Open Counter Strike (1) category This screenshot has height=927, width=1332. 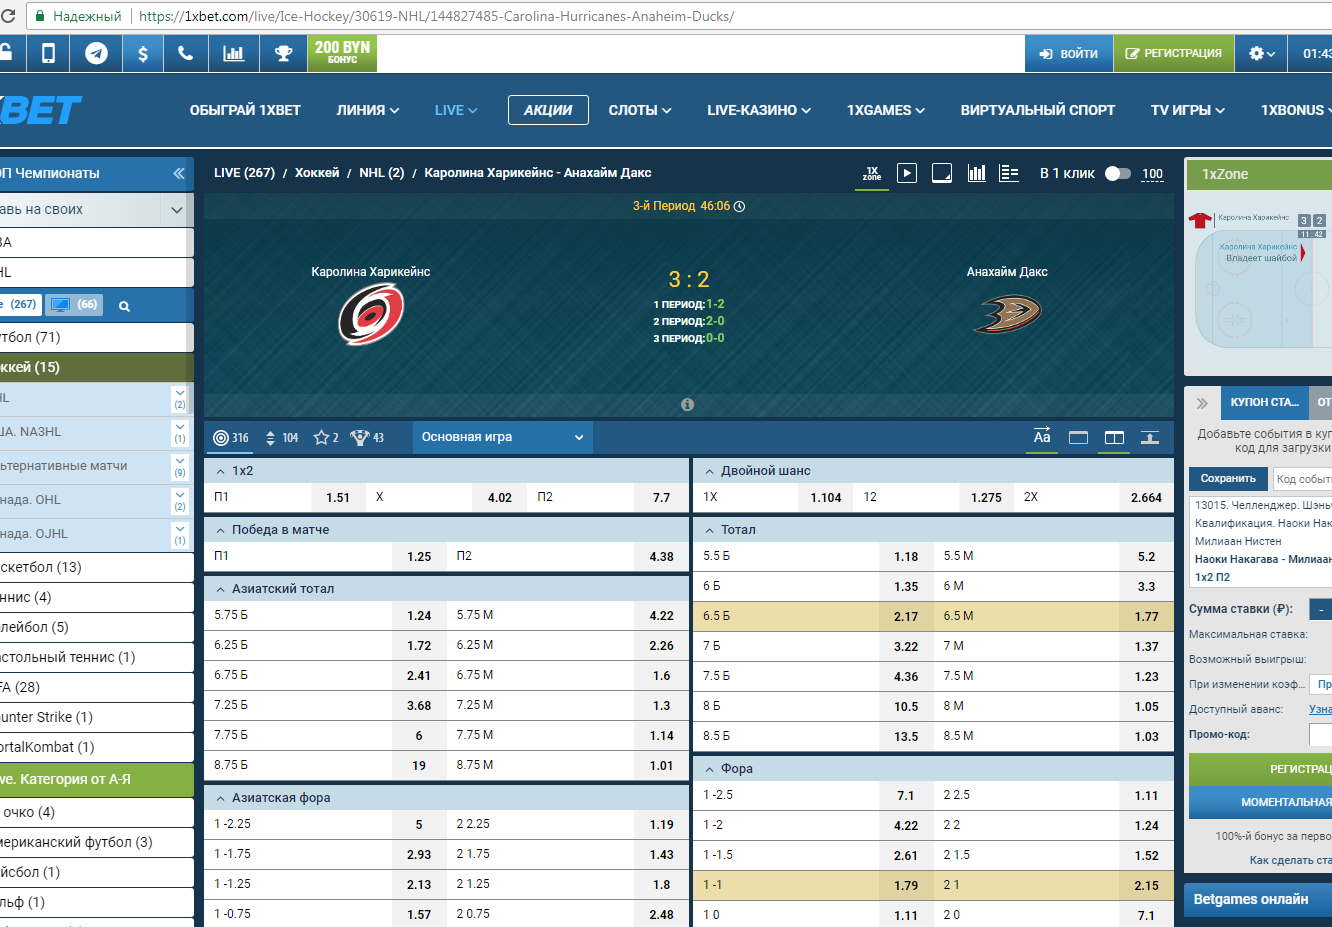coord(96,717)
